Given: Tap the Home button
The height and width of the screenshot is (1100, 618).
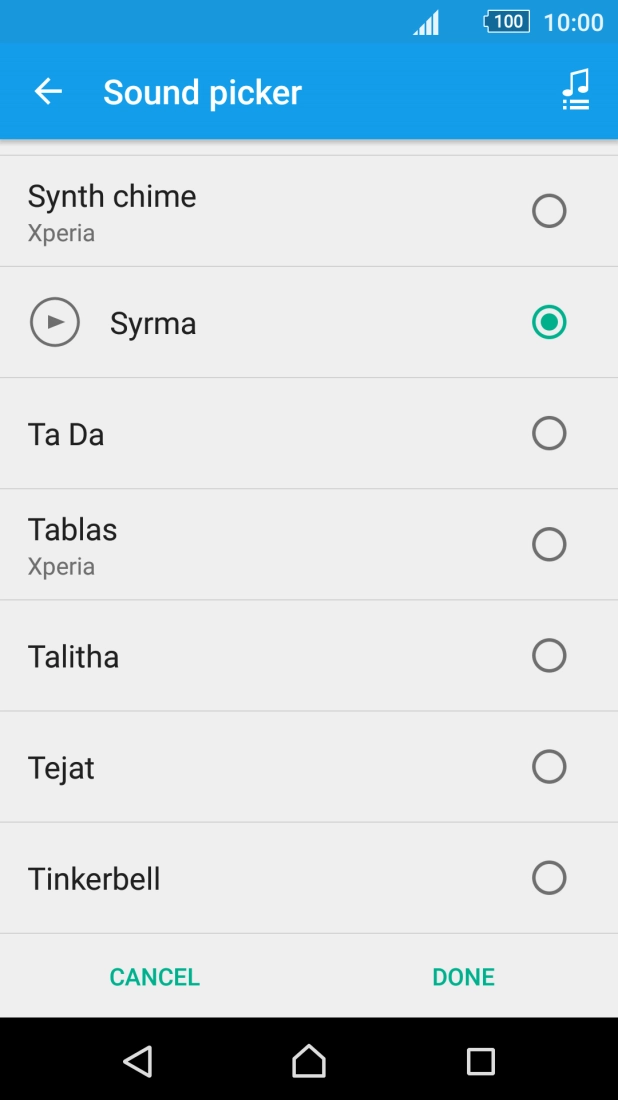Looking at the screenshot, I should [x=309, y=1063].
